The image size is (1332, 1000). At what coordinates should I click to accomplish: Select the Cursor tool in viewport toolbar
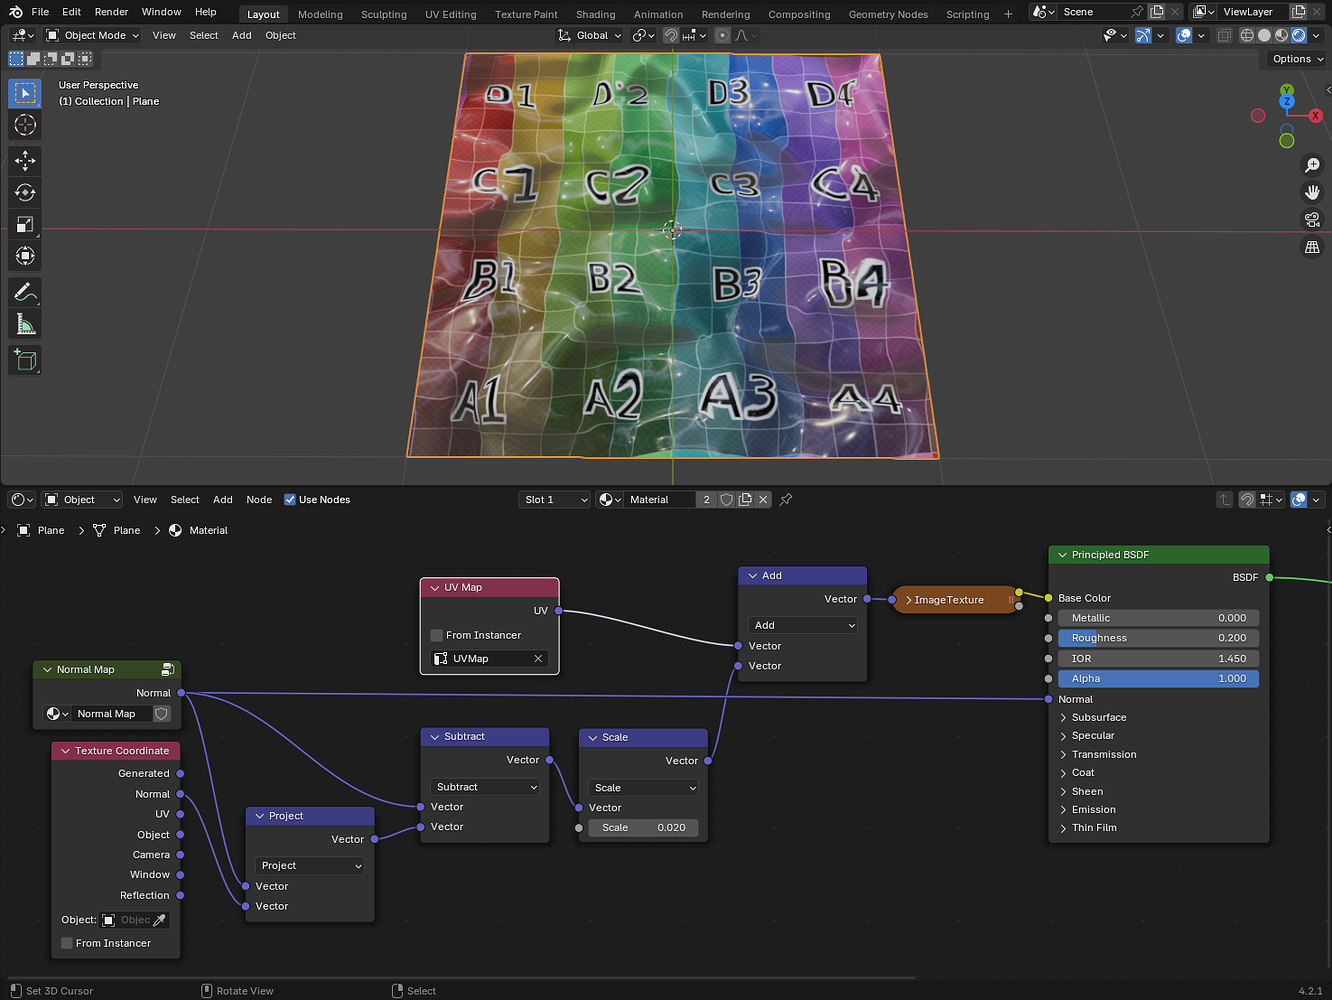pos(25,125)
